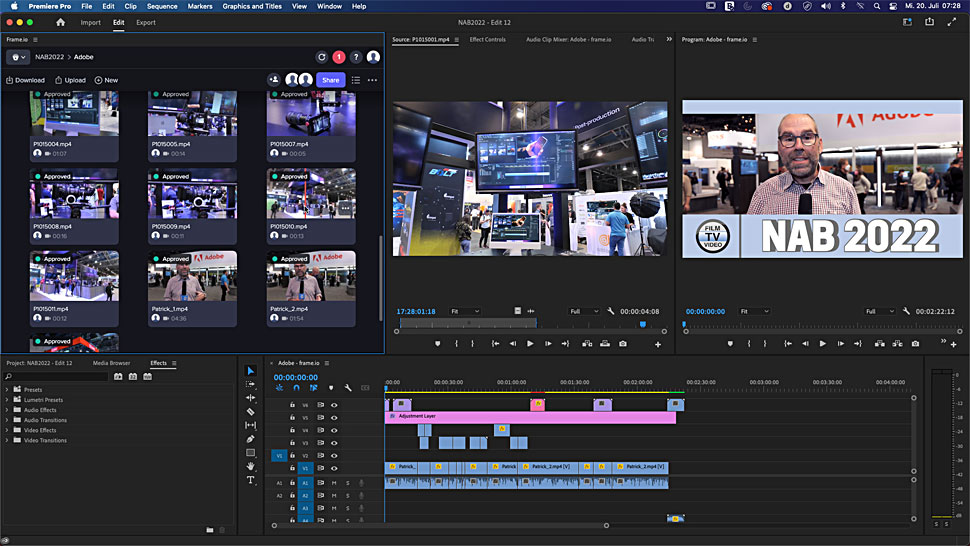Viewport: 970px width, 546px height.
Task: Select the Slip tool
Action: click(251, 425)
